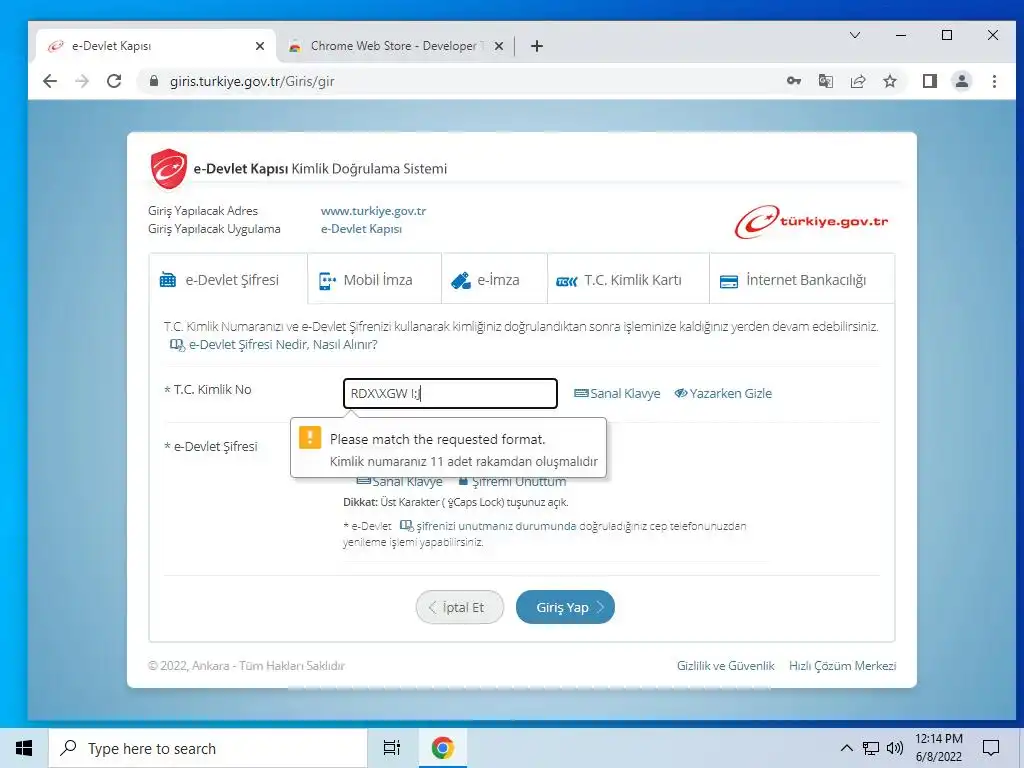Open the network tray icon
The image size is (1024, 768).
871,748
